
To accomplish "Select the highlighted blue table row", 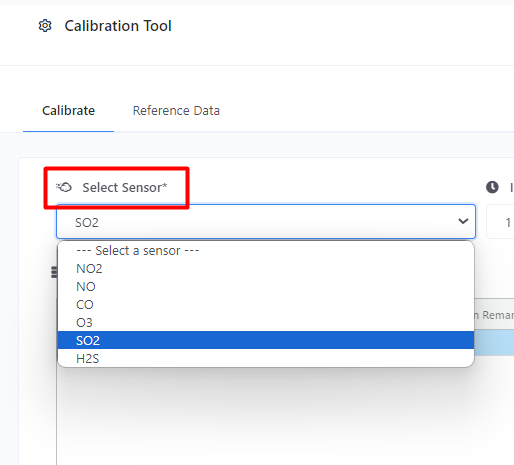I will click(494, 343).
